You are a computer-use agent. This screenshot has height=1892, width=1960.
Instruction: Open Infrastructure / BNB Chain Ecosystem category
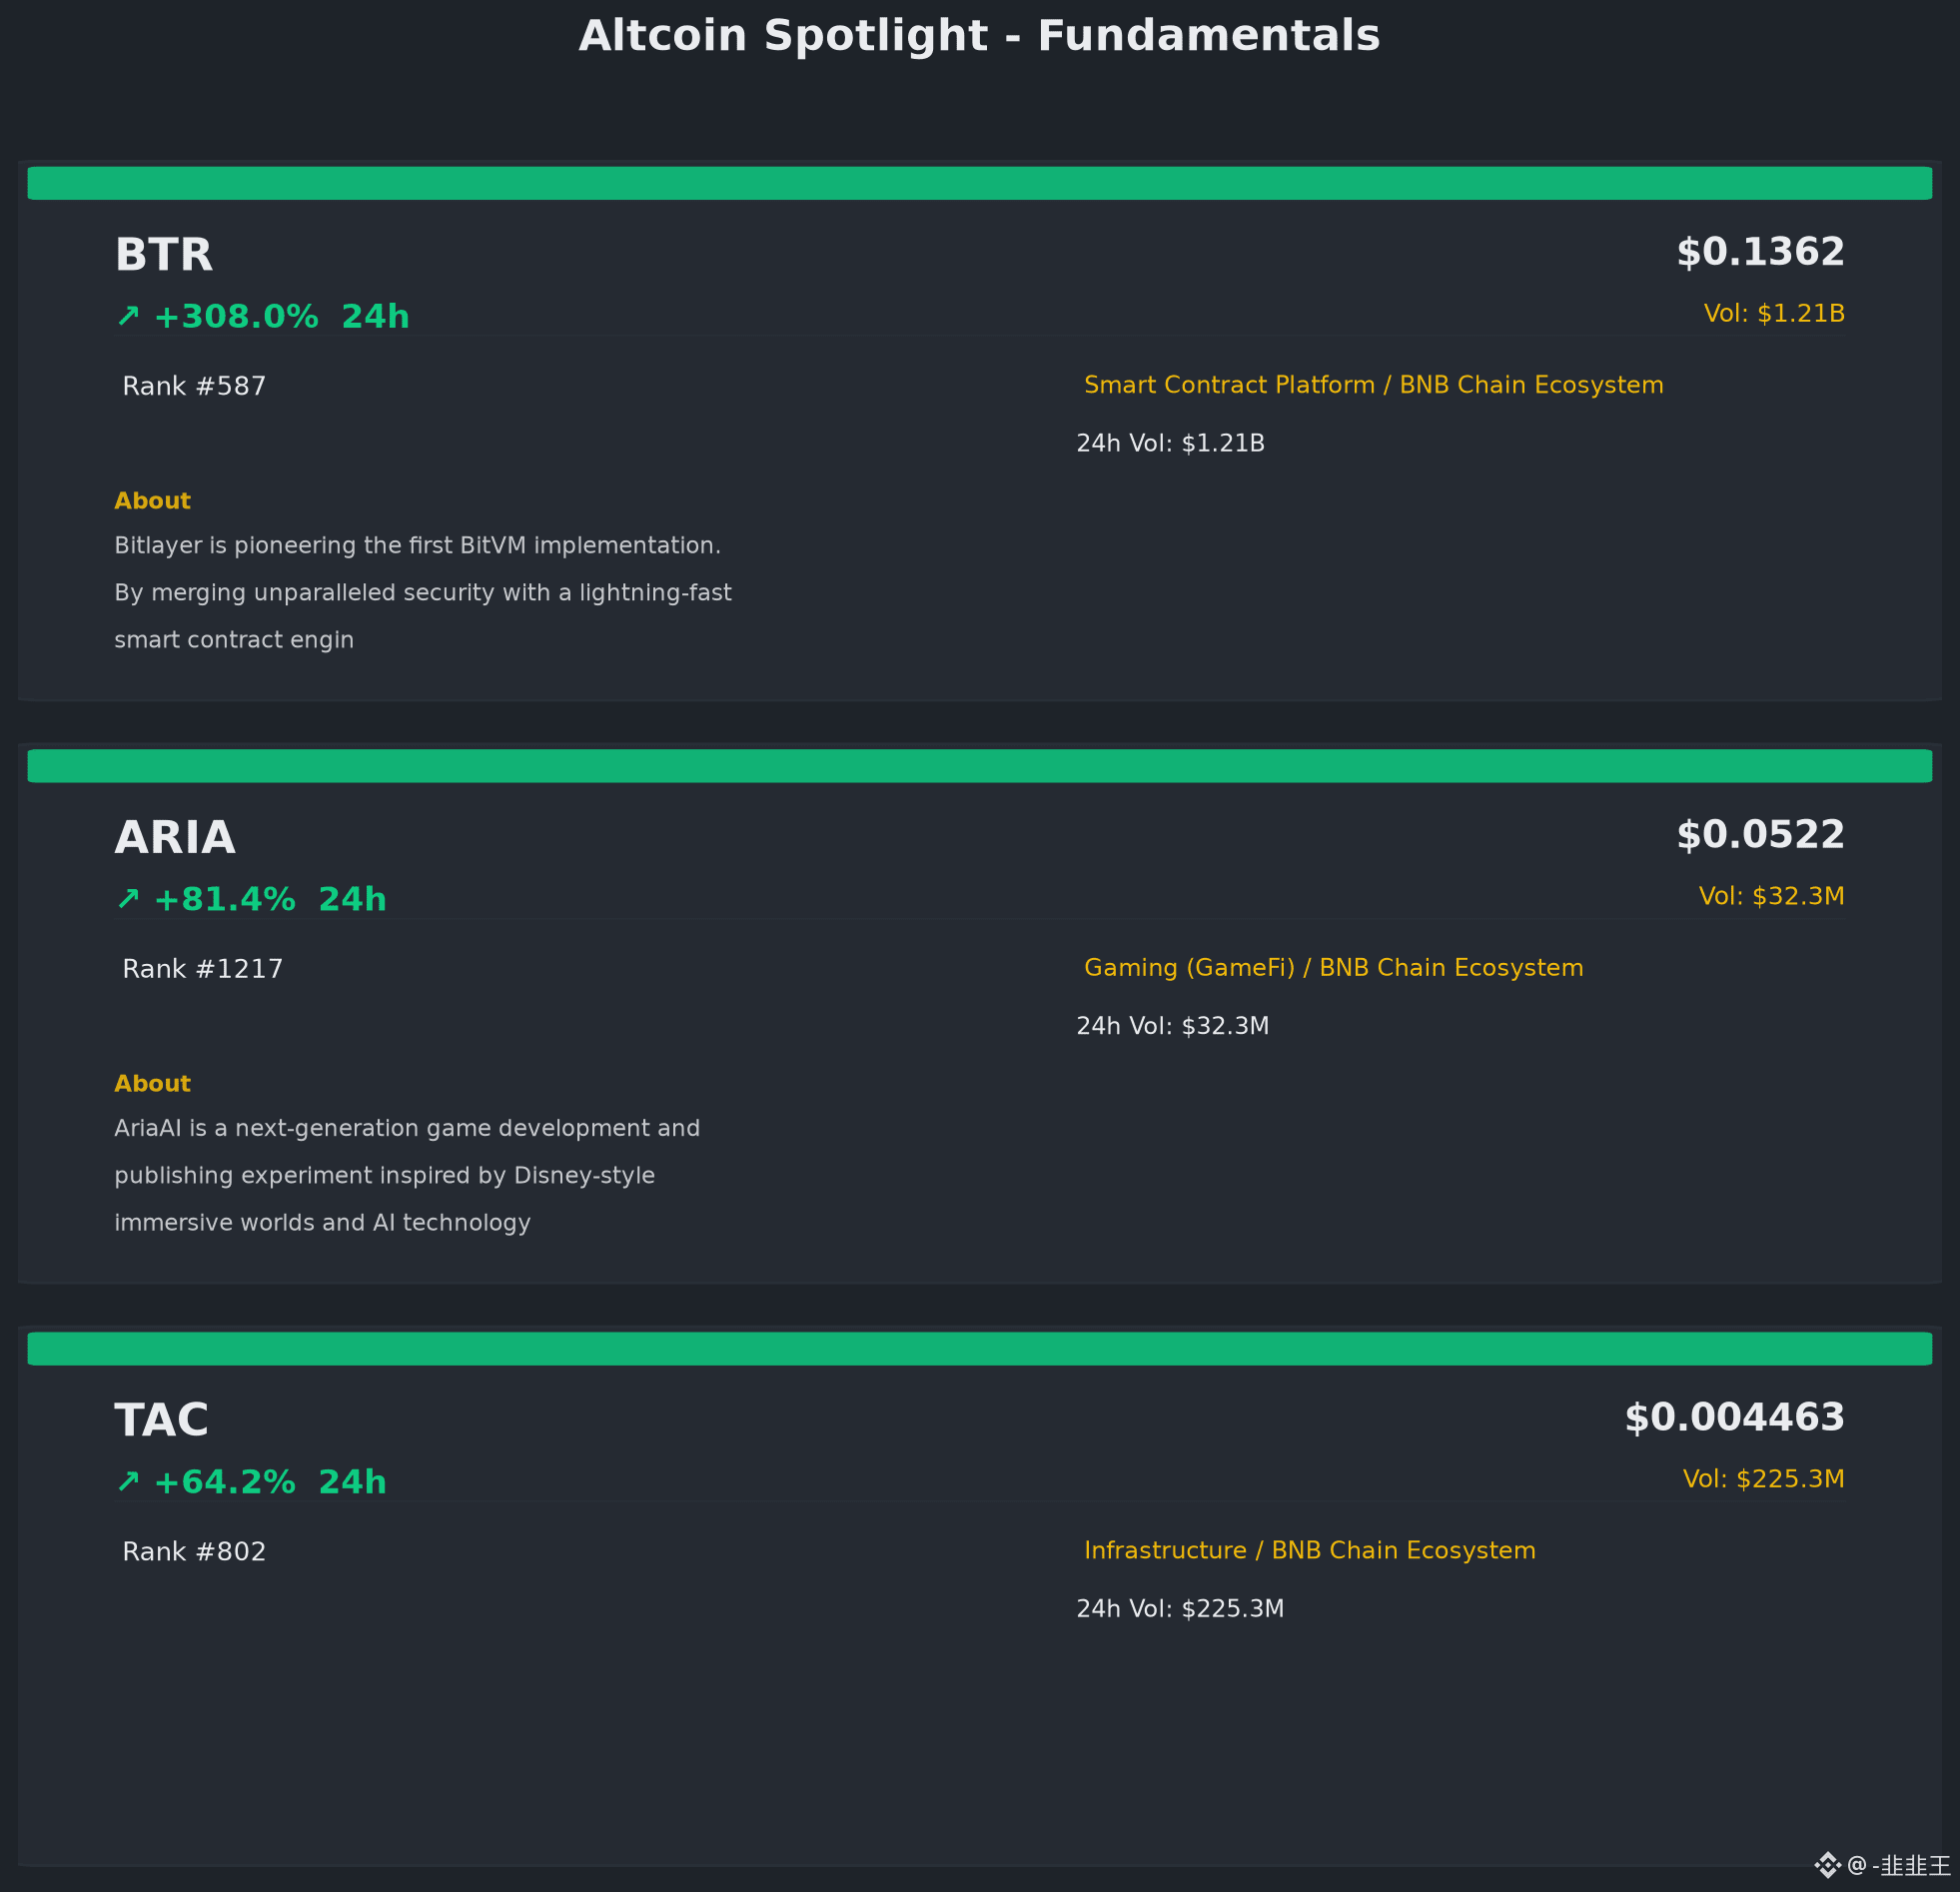[x=1309, y=1550]
